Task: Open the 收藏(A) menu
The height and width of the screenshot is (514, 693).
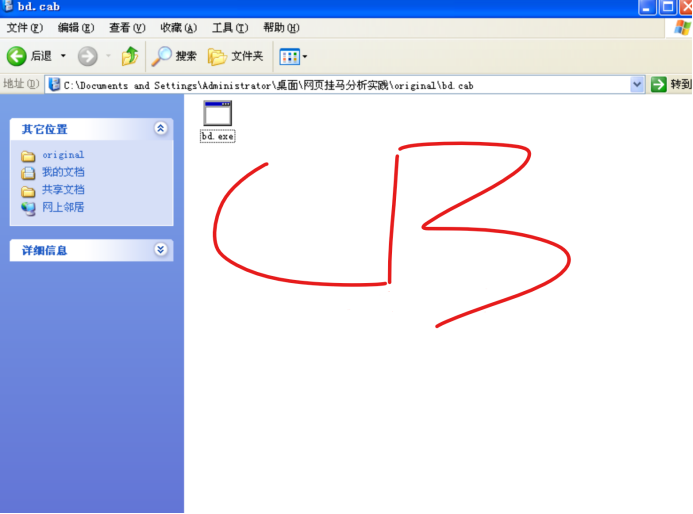Action: point(179,28)
